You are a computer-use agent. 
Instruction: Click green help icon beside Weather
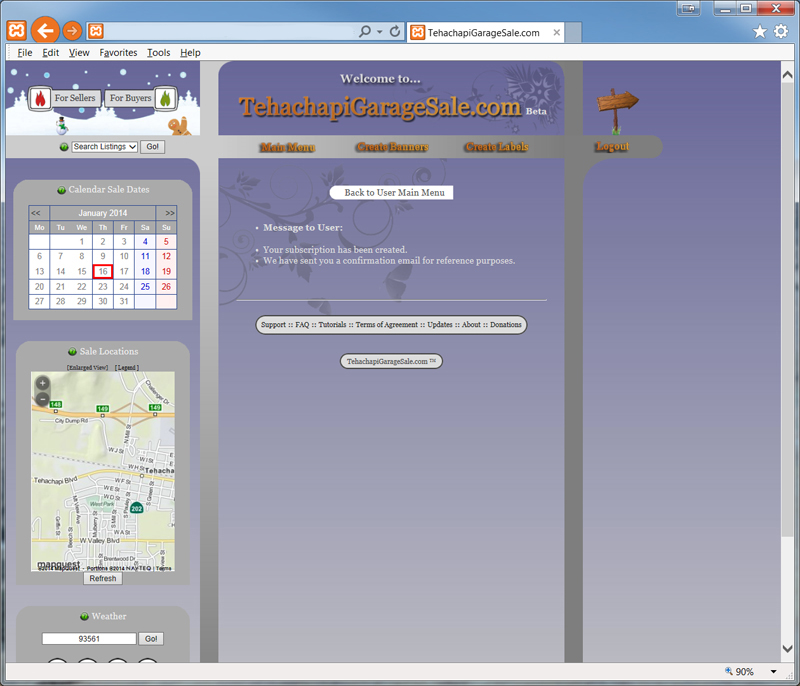(x=84, y=616)
